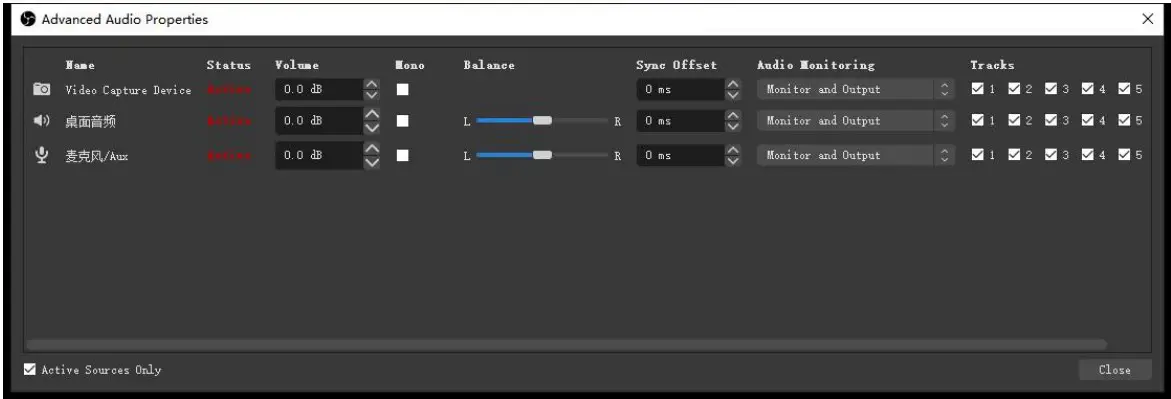Screen dimensions: 1171x399
Task: Click the sync offset field of Video Capture Device
Action: coord(681,90)
